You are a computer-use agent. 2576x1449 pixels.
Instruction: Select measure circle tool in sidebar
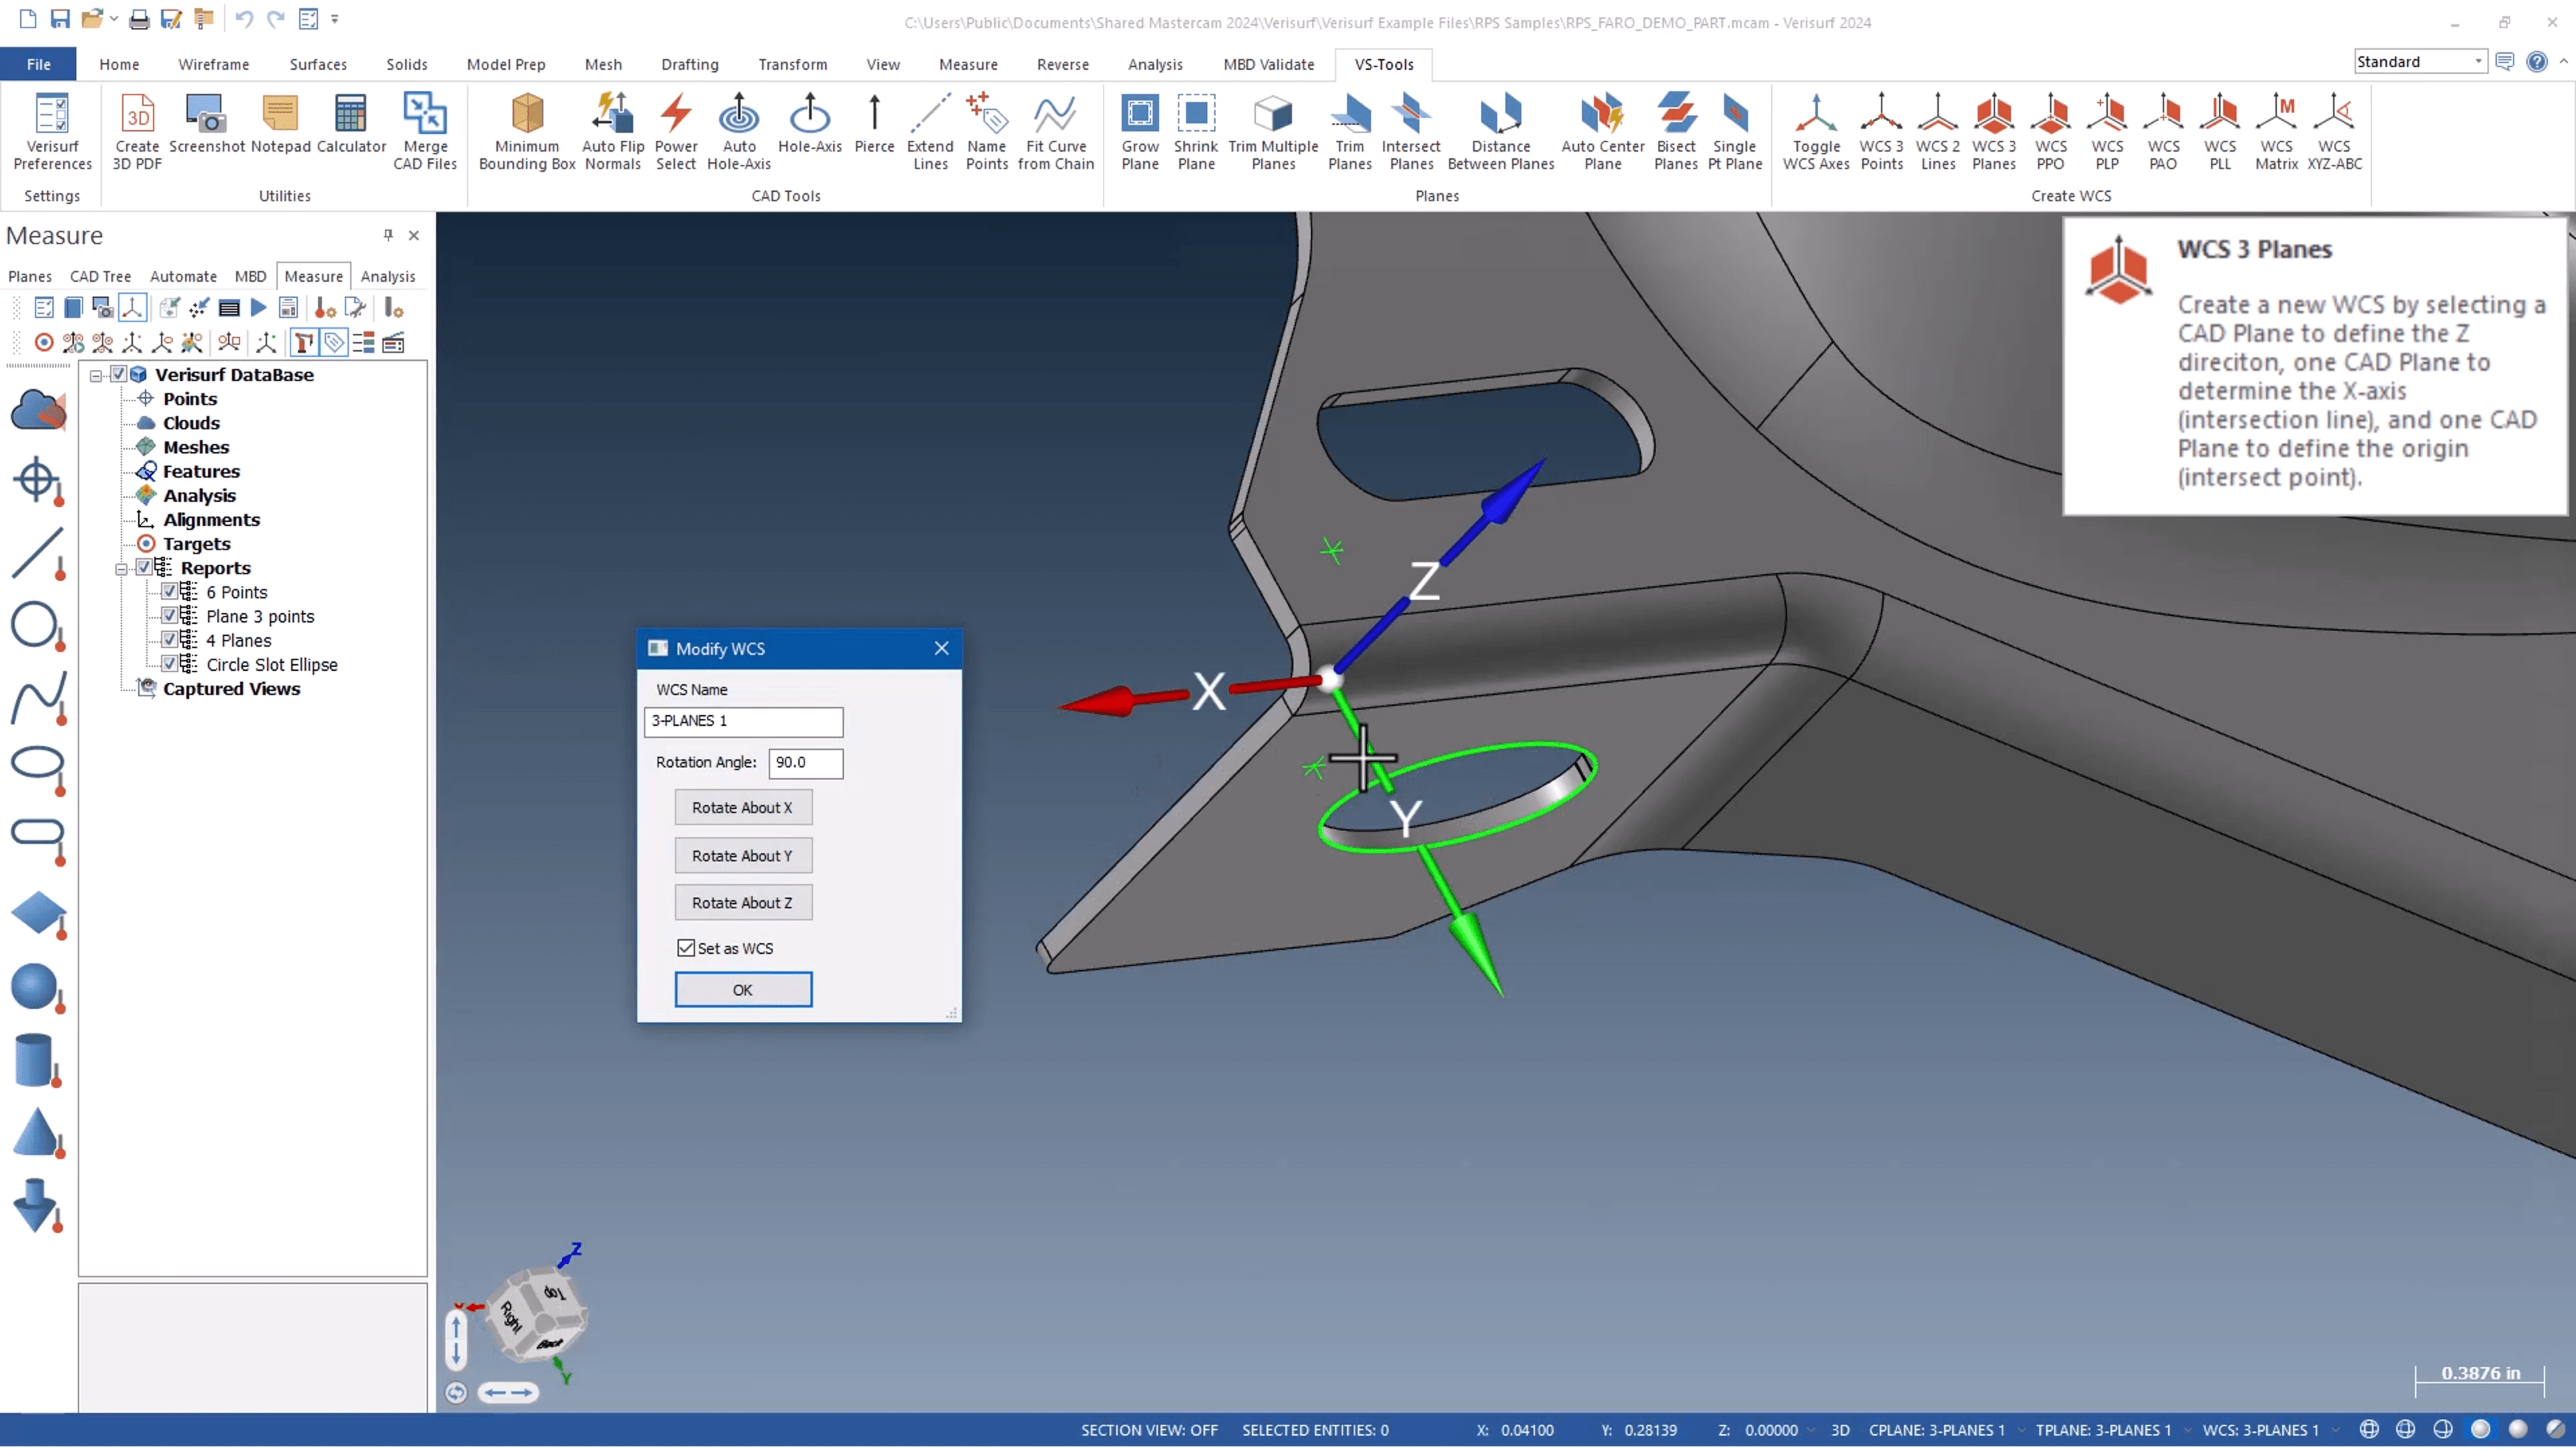(x=37, y=626)
